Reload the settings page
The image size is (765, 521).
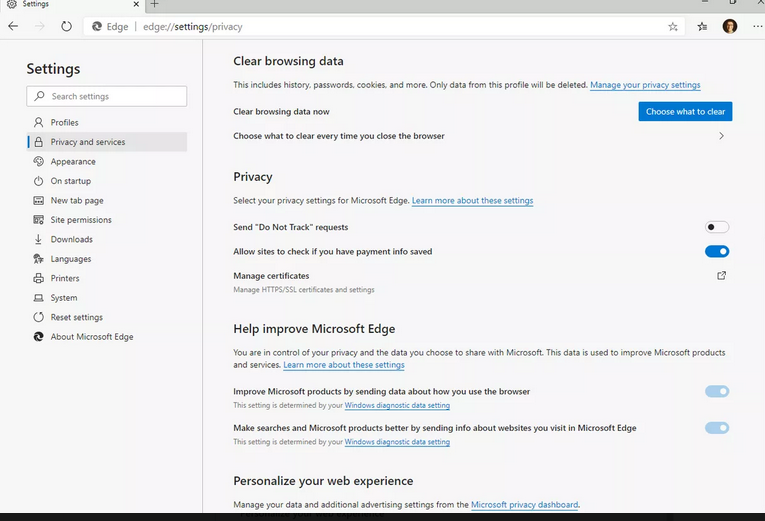66,26
